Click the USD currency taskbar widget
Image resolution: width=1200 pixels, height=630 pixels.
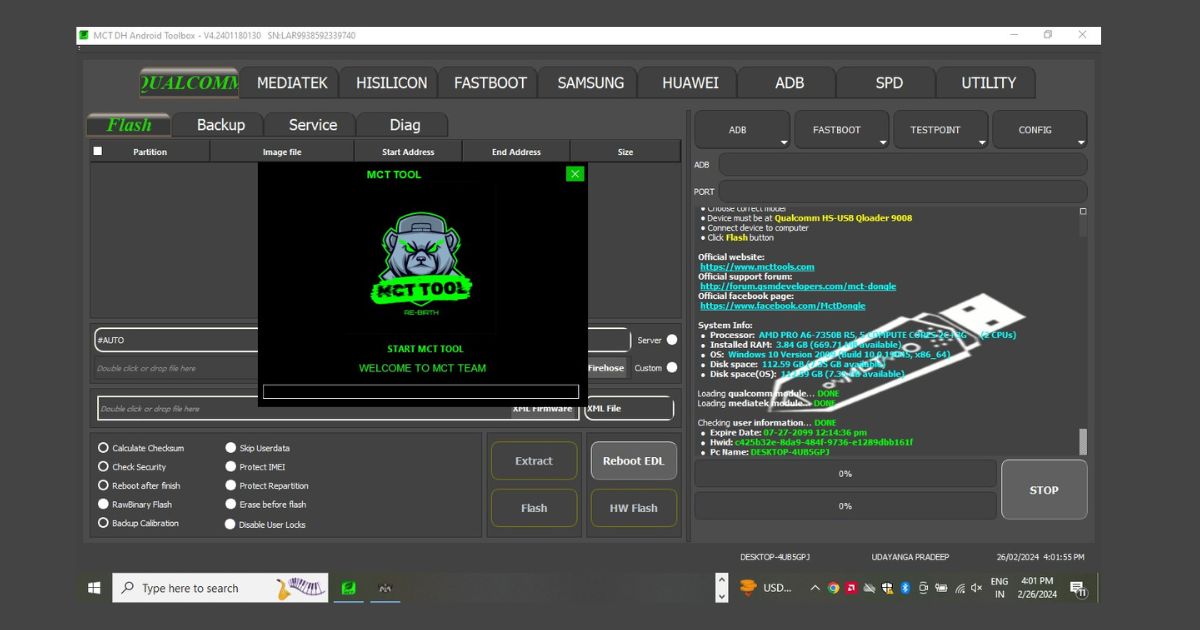click(766, 588)
